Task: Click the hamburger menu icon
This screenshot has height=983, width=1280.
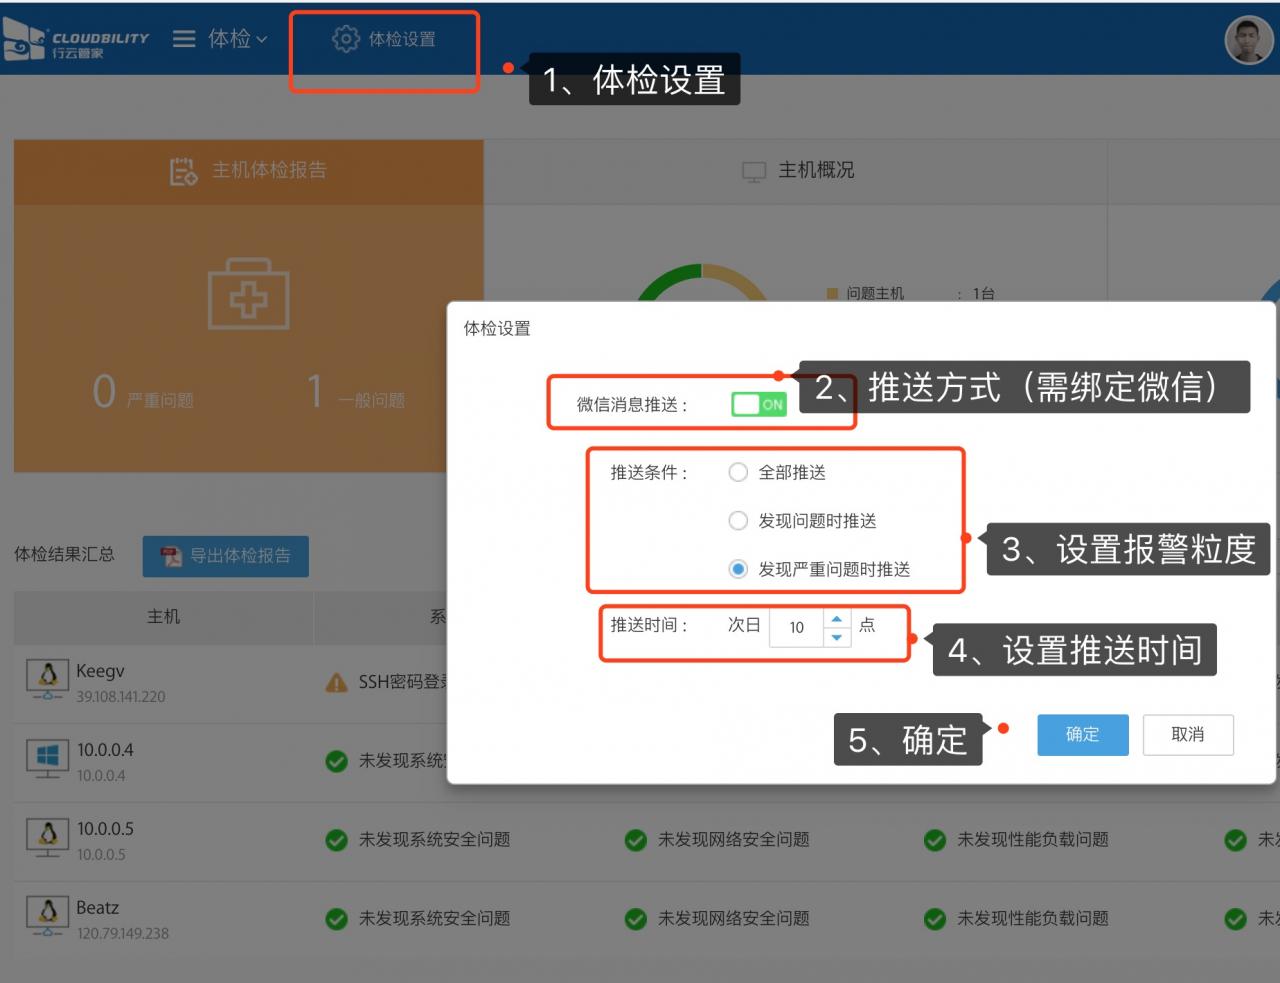Action: (x=183, y=39)
